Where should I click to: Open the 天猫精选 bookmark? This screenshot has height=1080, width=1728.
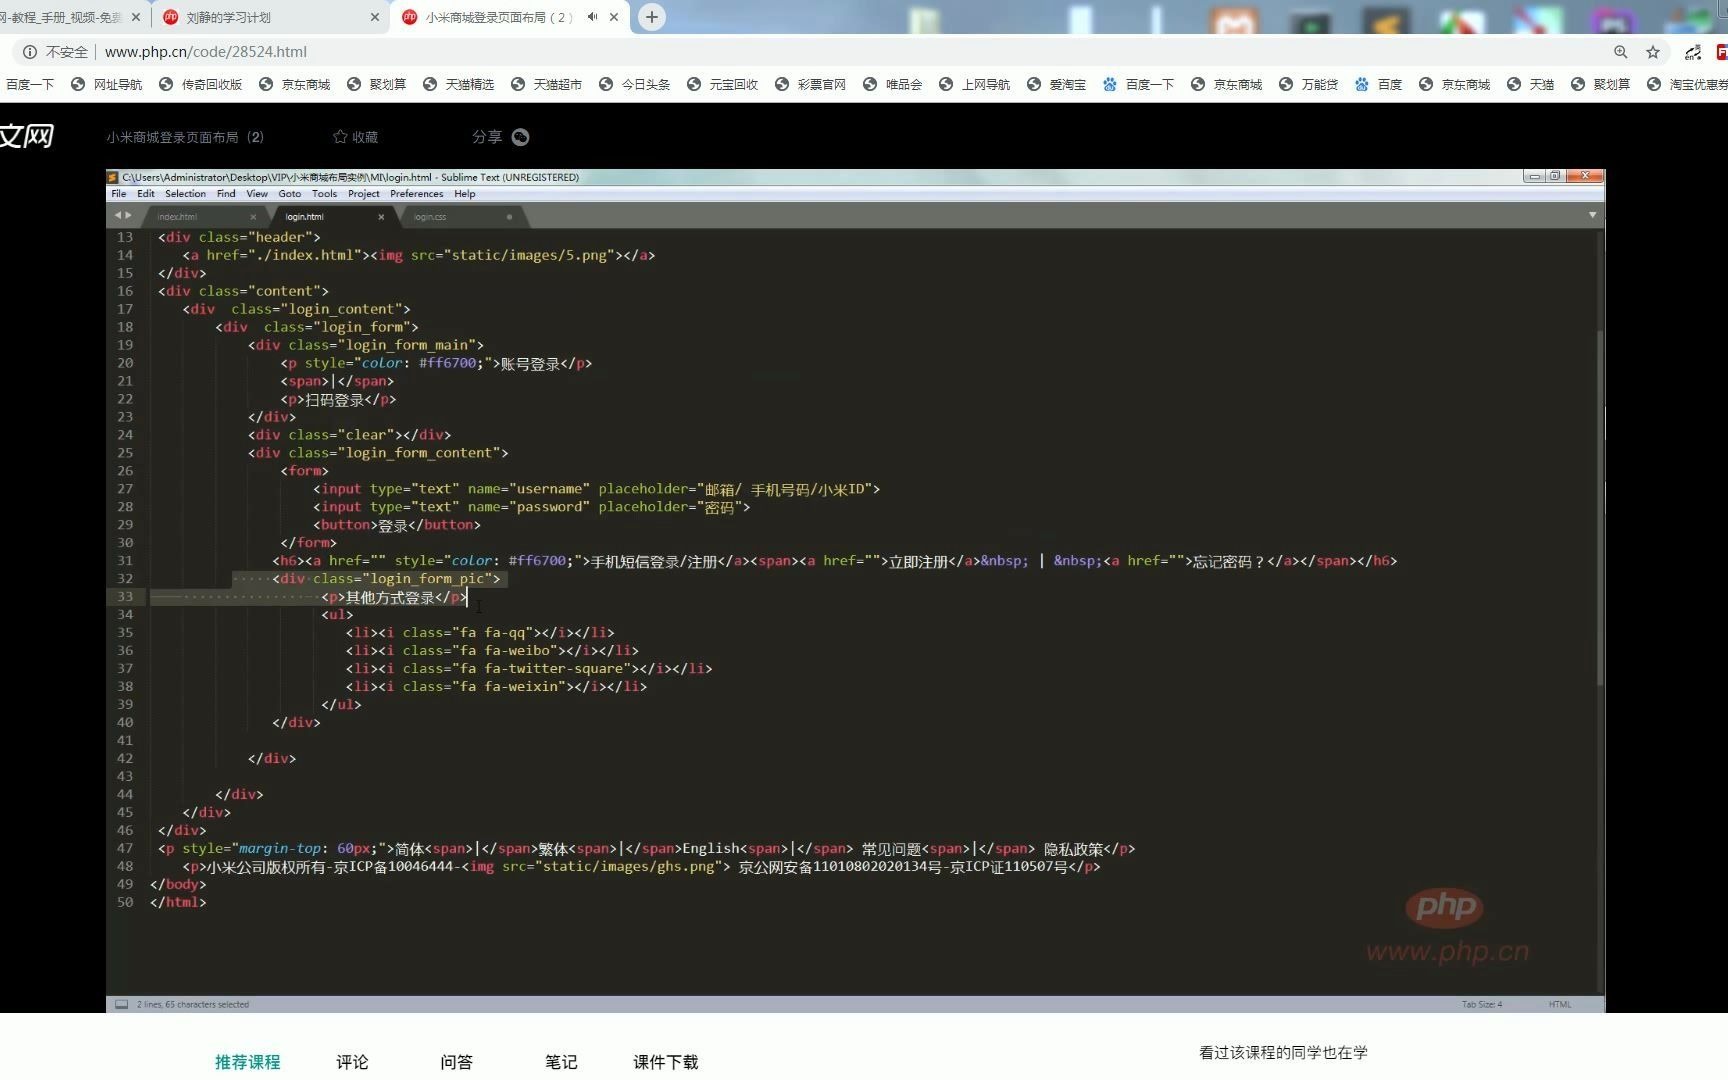point(459,84)
